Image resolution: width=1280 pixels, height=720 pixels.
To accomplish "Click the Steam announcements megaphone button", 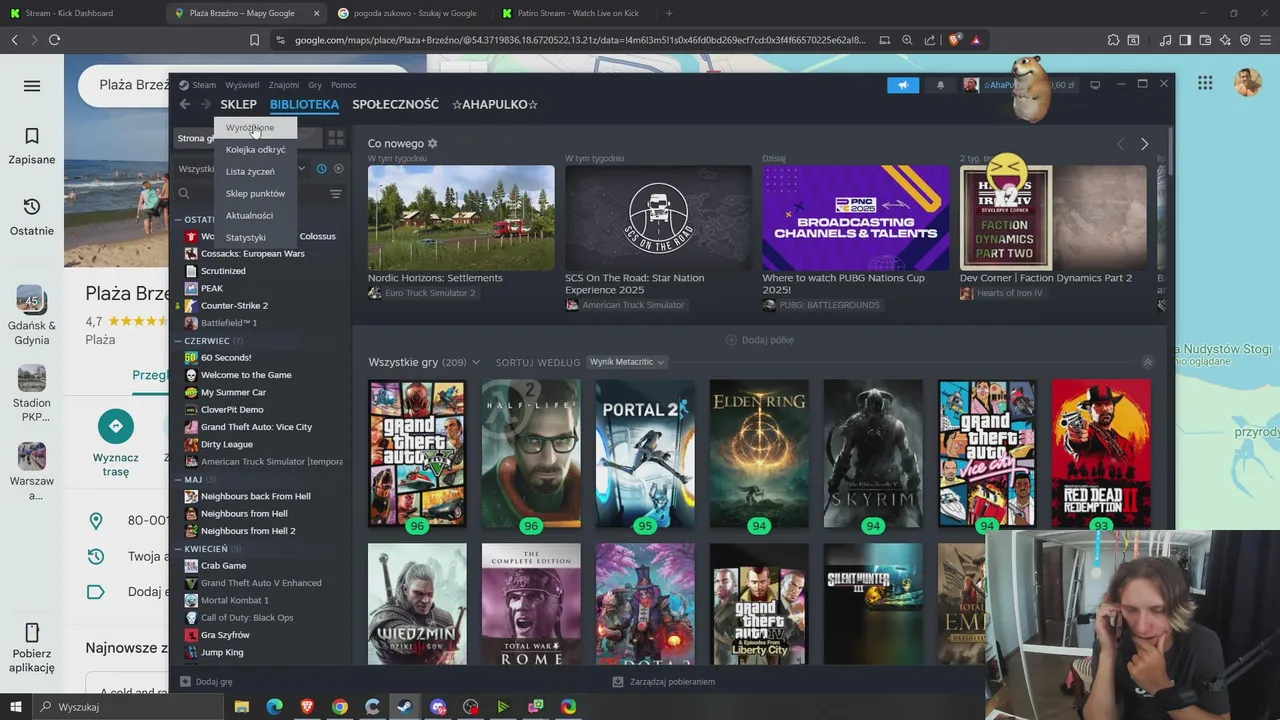I will (x=903, y=85).
